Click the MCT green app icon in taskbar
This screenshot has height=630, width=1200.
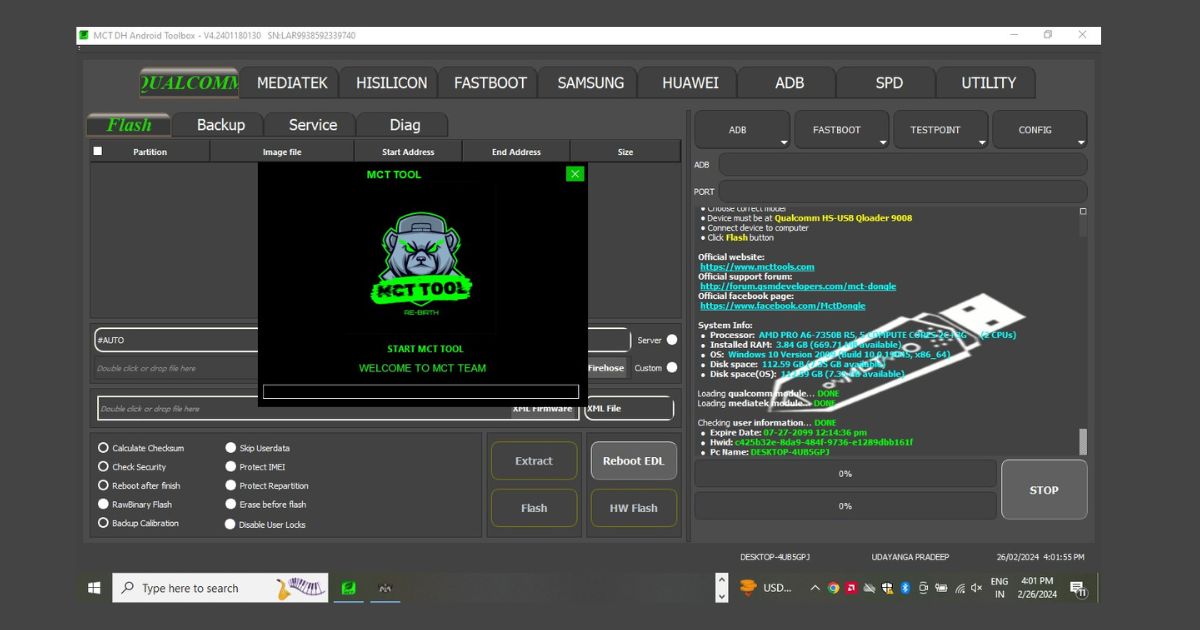point(349,588)
